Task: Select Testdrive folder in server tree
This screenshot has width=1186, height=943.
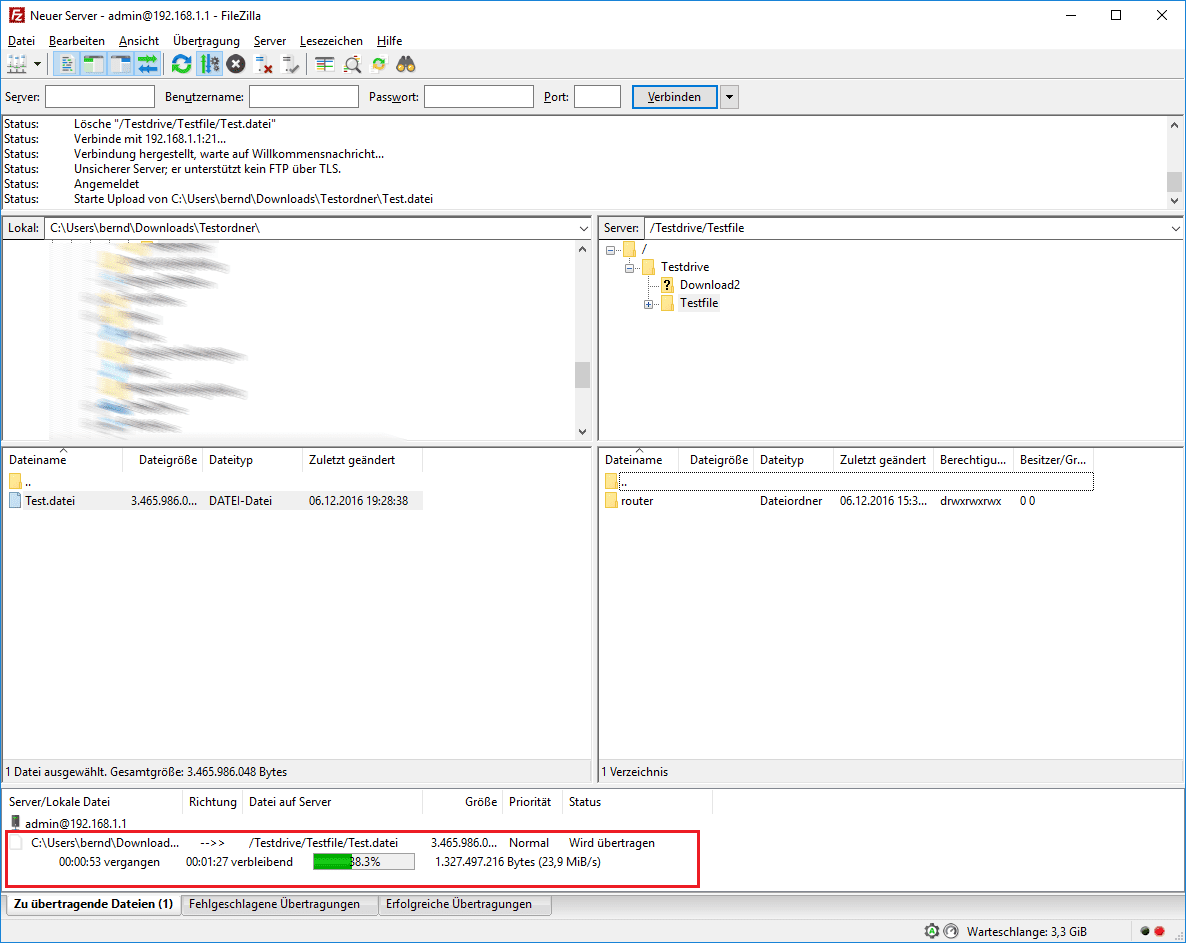Action: tap(685, 267)
